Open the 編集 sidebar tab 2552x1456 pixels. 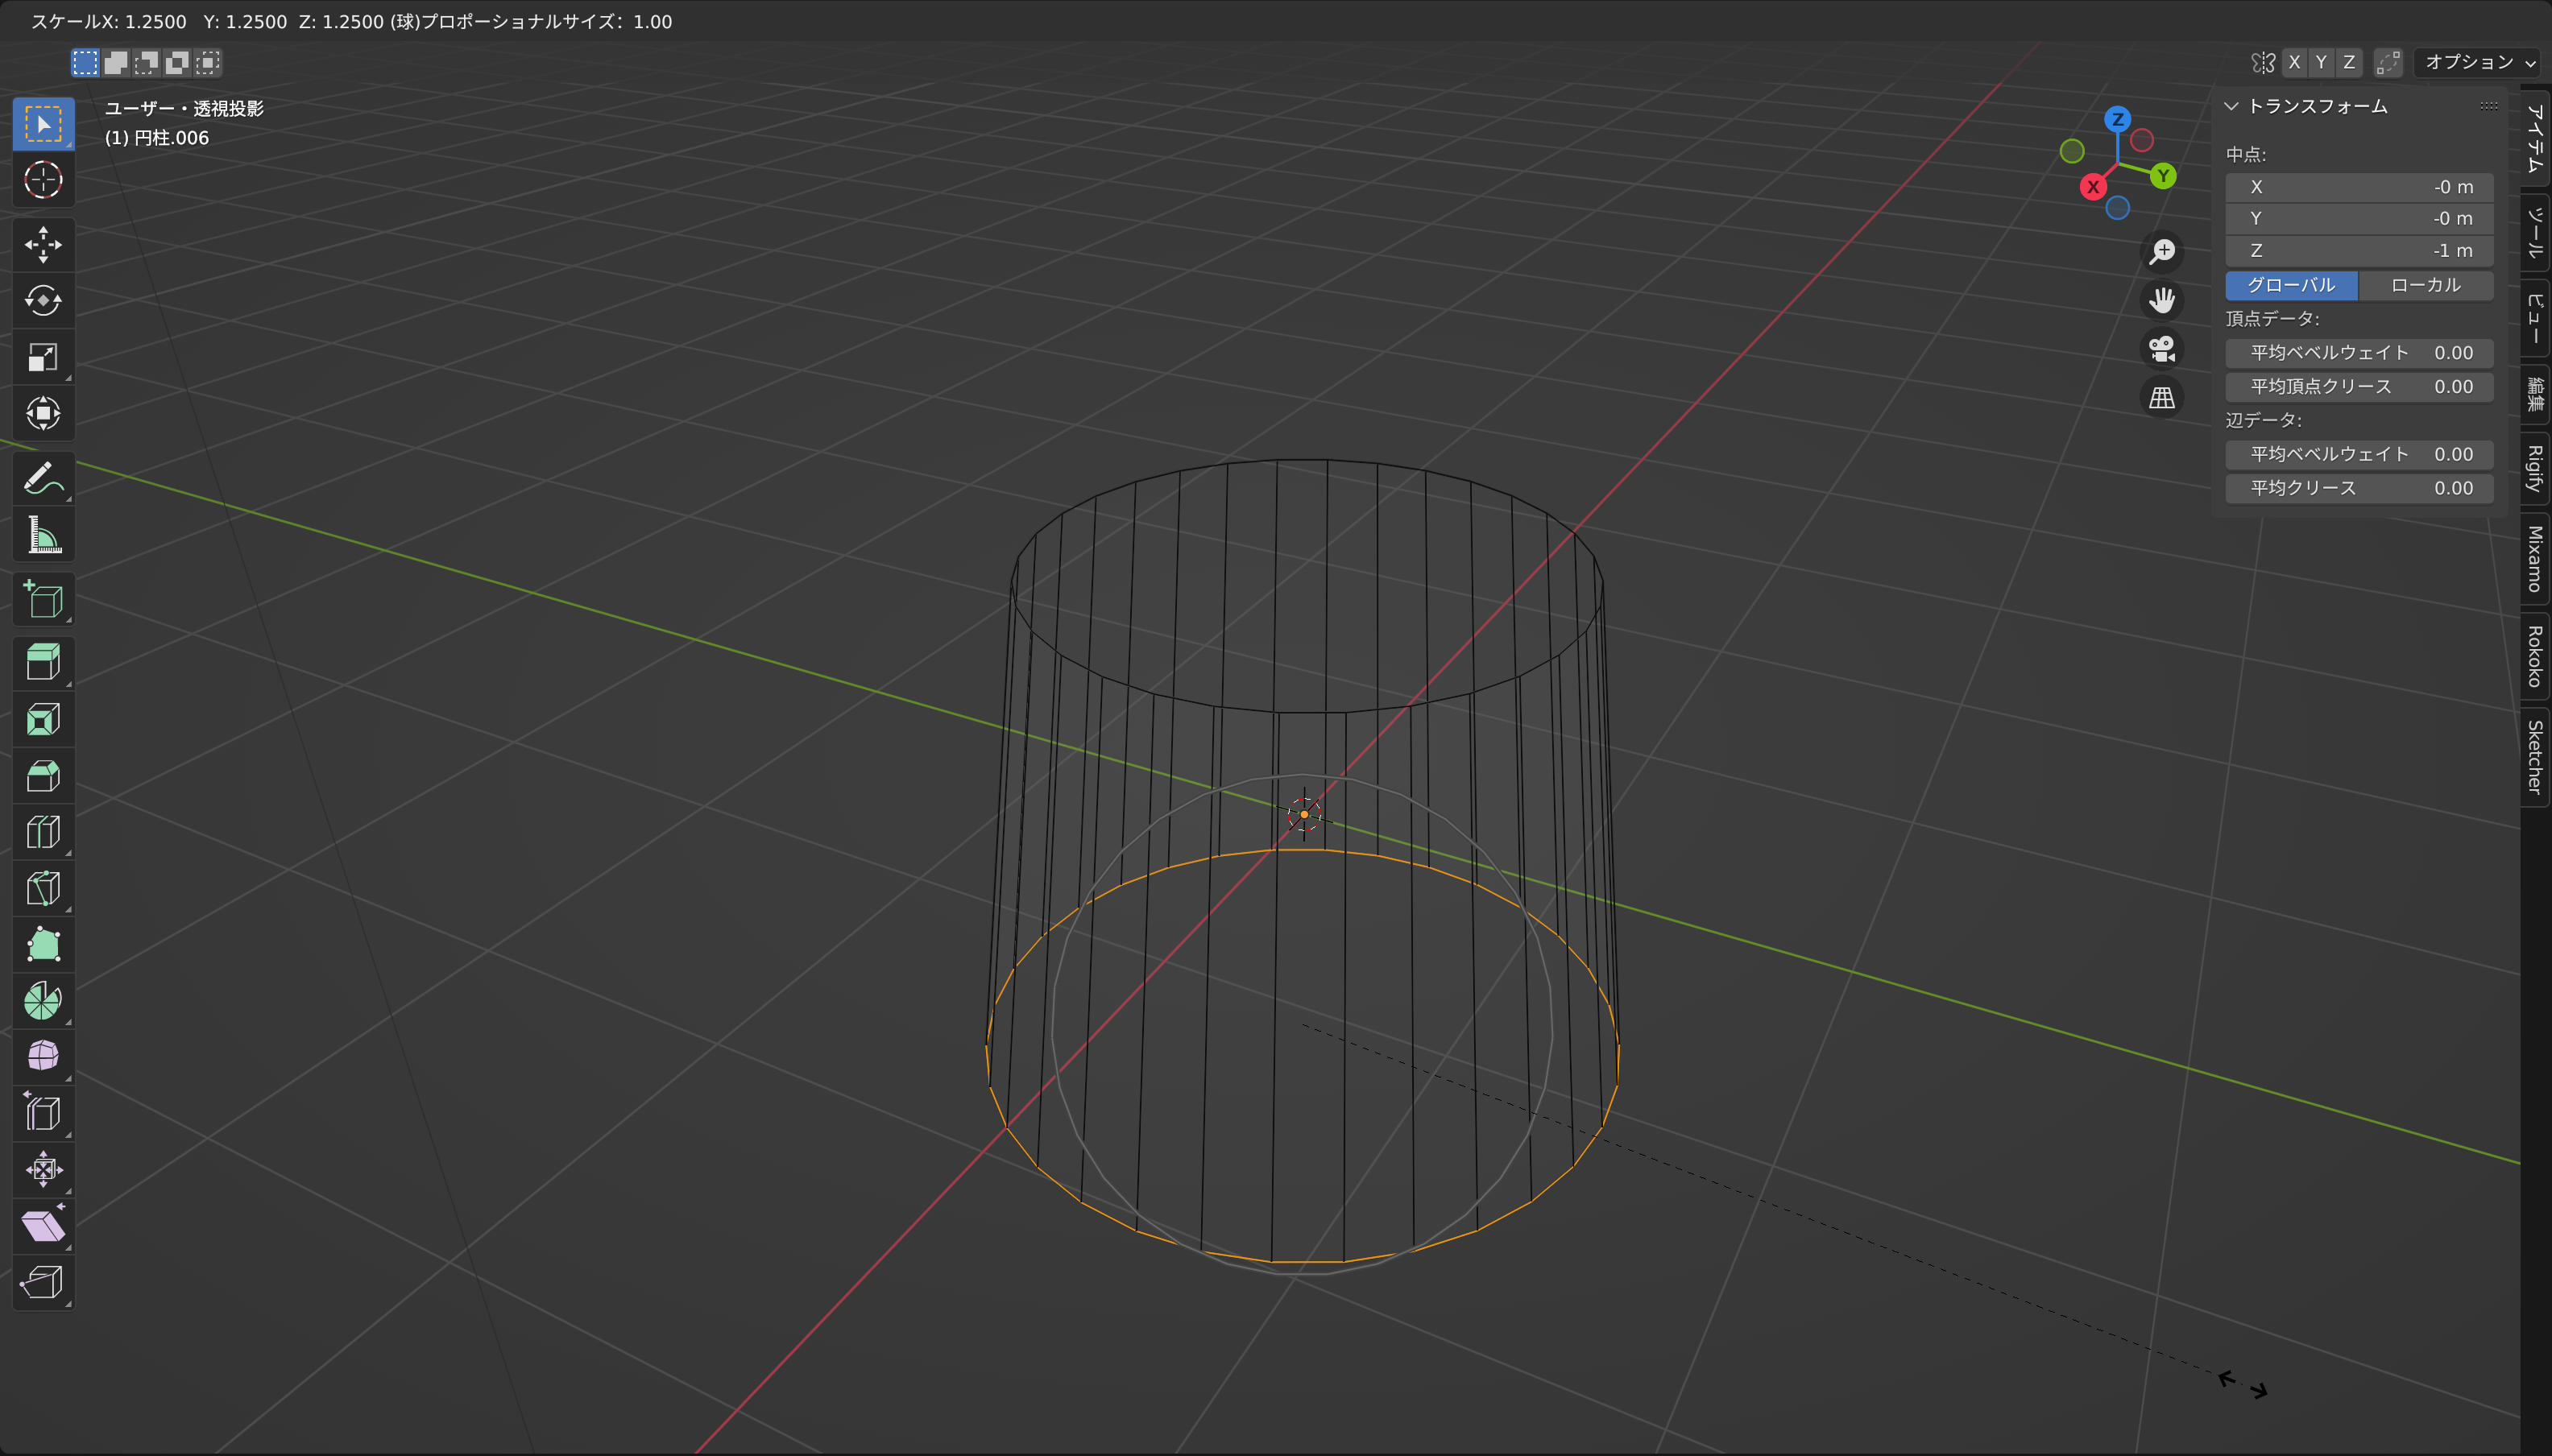coord(2535,394)
